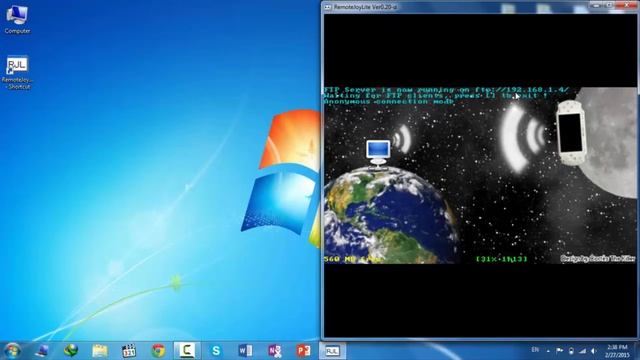Open the Computer desktop icon
This screenshot has height=360, width=640.
coord(17,19)
